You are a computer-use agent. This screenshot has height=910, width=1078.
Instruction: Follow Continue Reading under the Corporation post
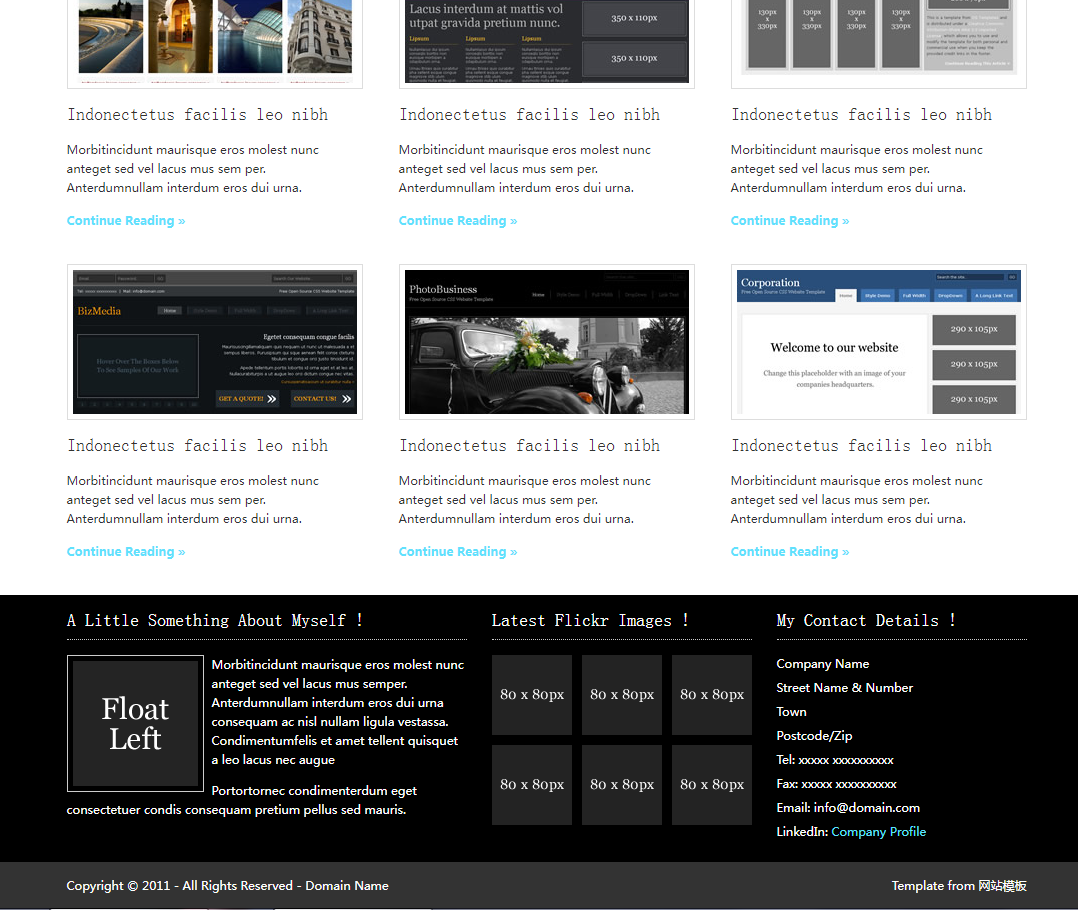pyautogui.click(x=790, y=552)
